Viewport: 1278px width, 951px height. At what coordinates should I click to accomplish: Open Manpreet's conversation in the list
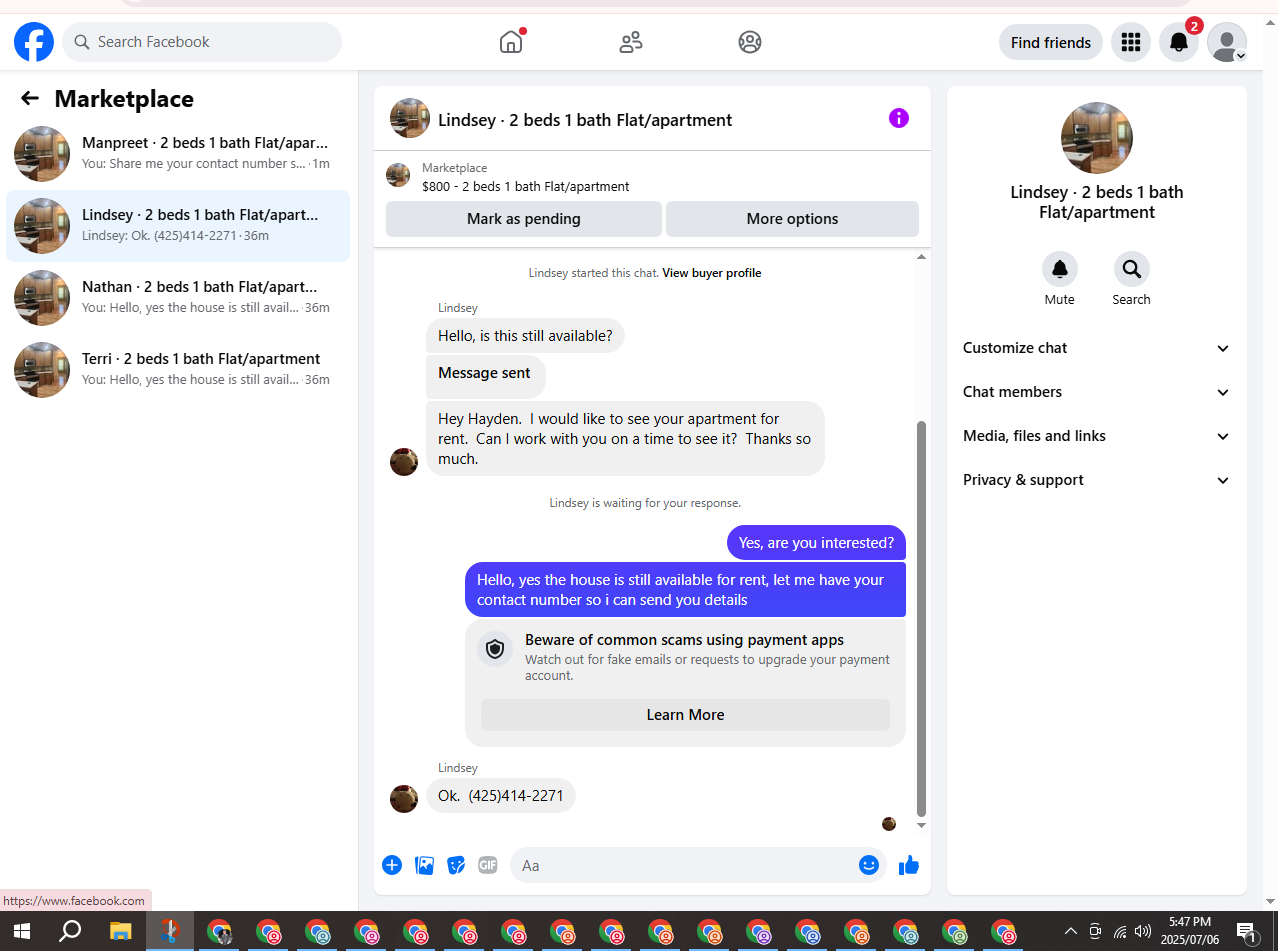pyautogui.click(x=178, y=153)
